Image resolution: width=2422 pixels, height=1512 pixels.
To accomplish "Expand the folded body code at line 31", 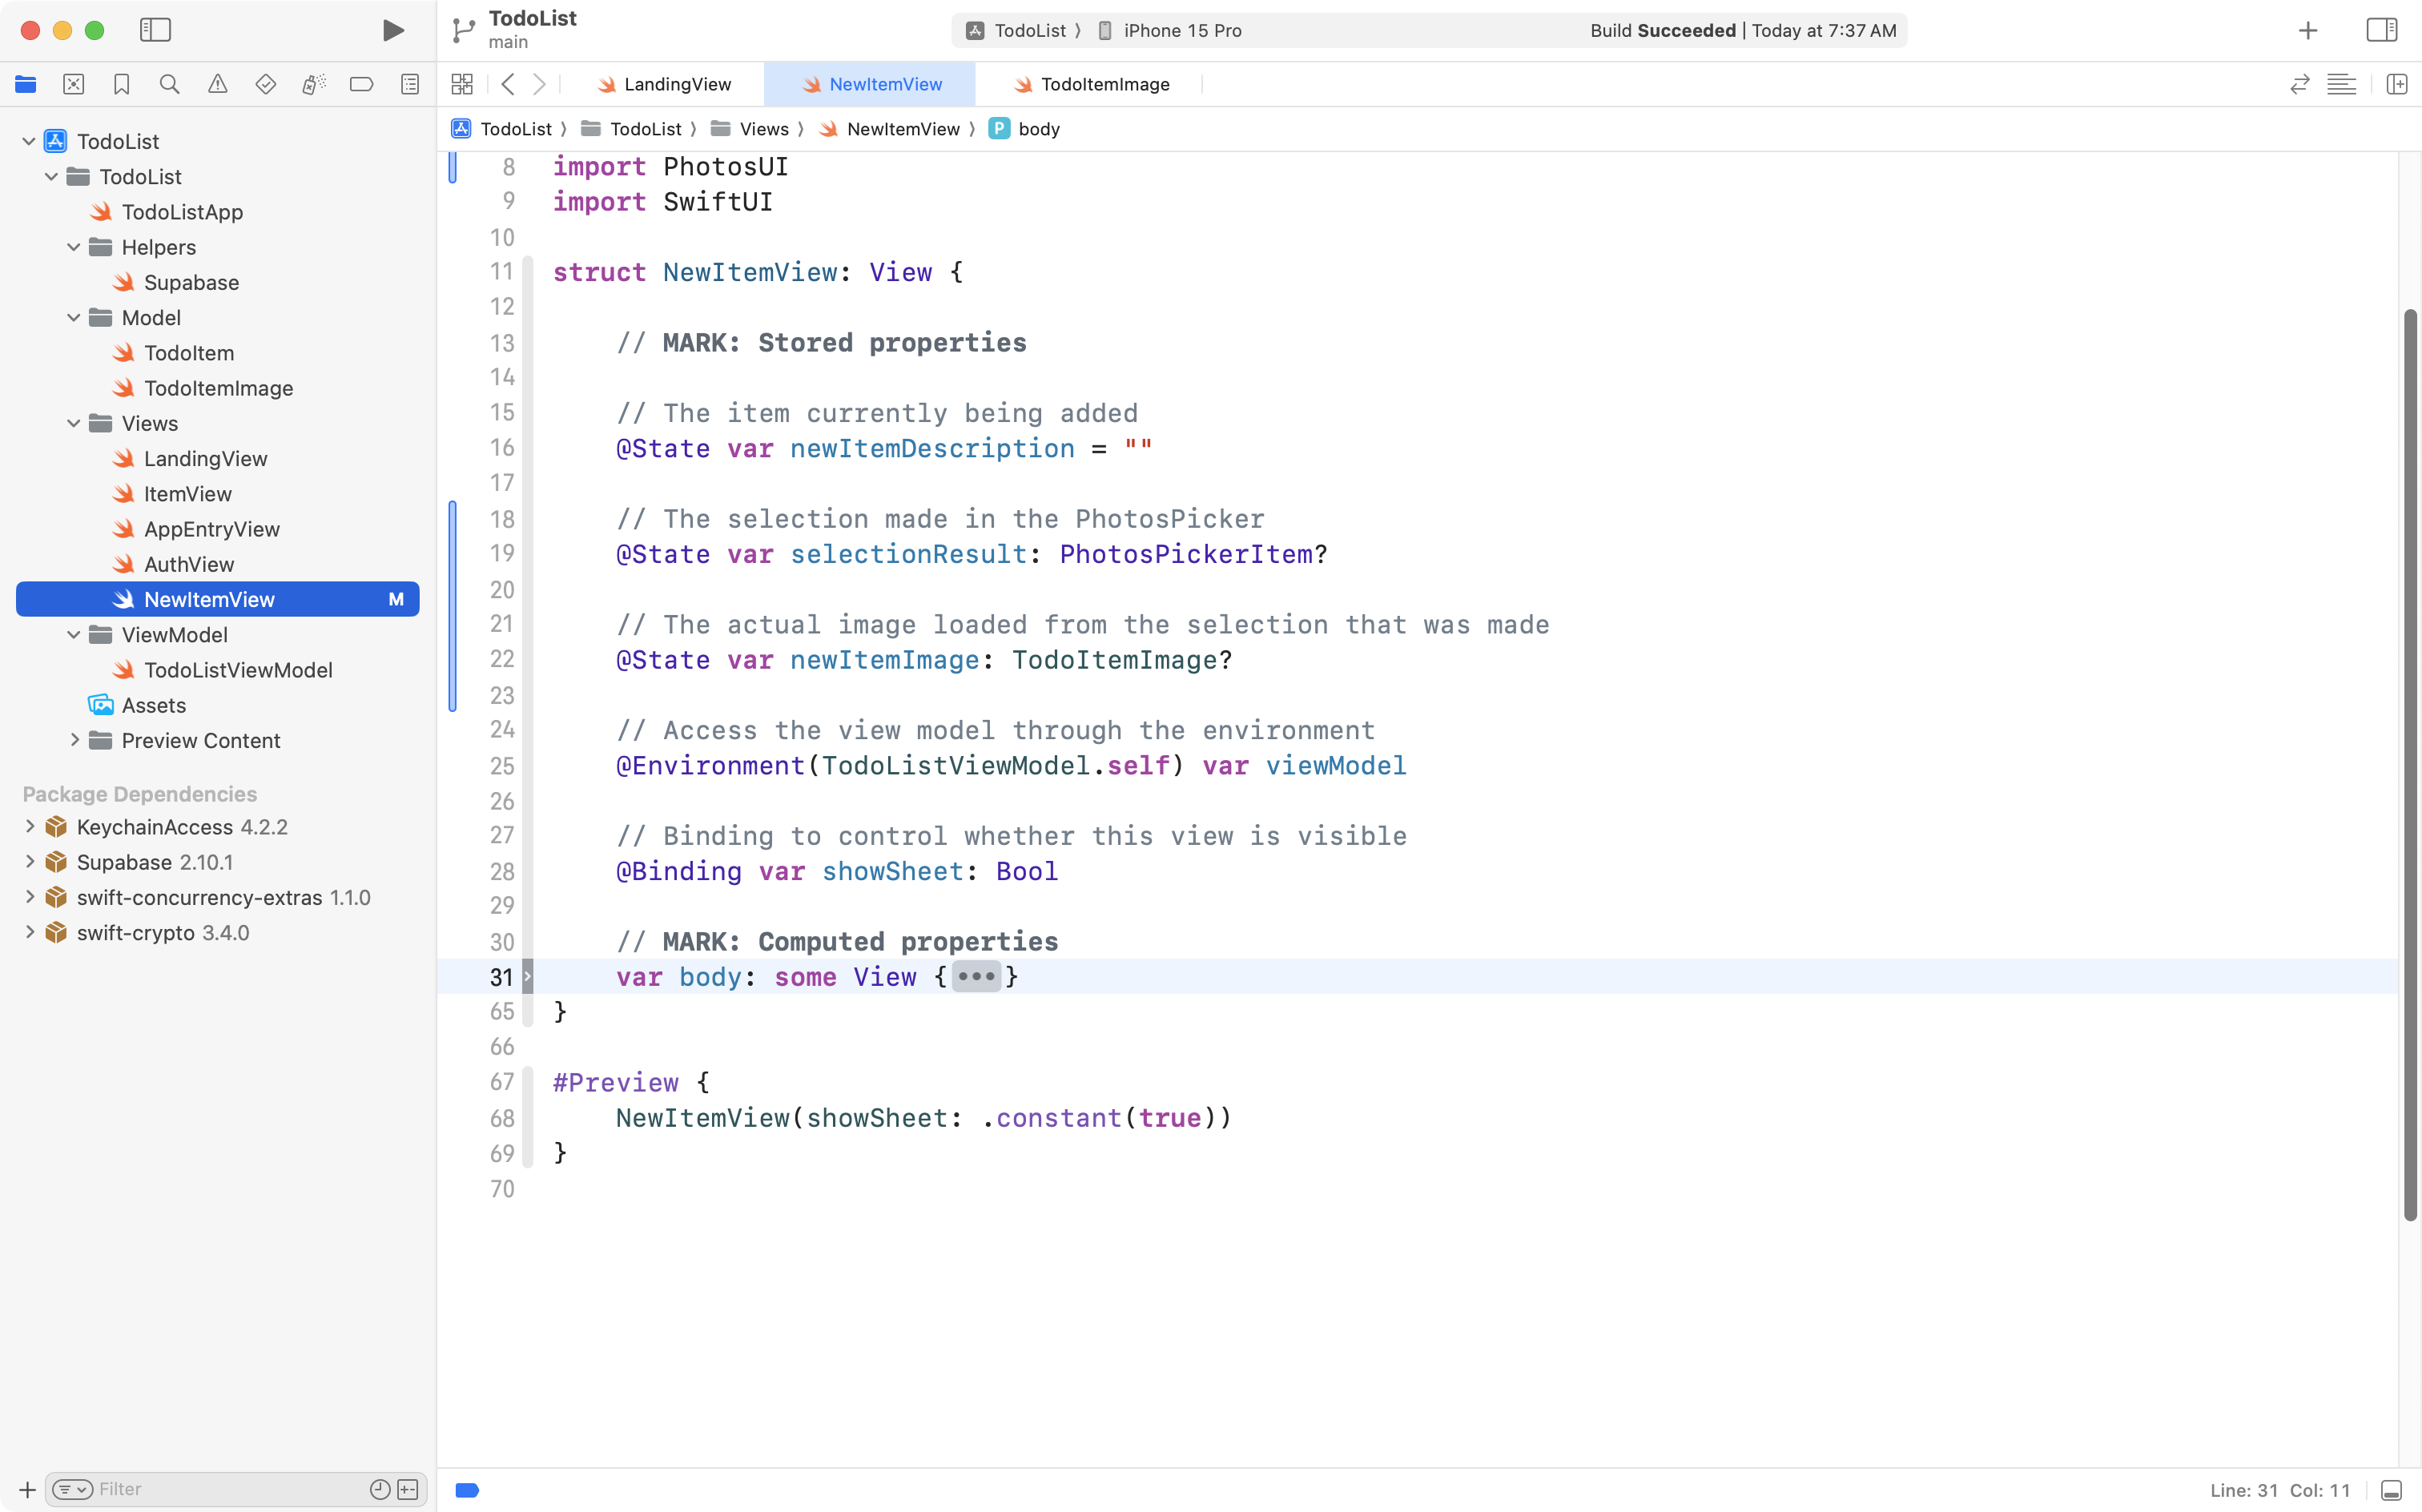I will click(976, 977).
